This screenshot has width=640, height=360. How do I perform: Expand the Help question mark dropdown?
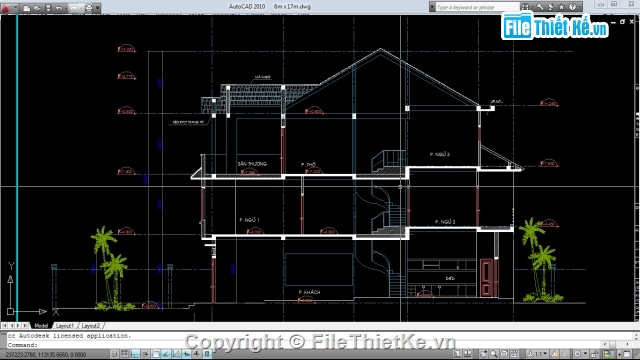pos(580,7)
